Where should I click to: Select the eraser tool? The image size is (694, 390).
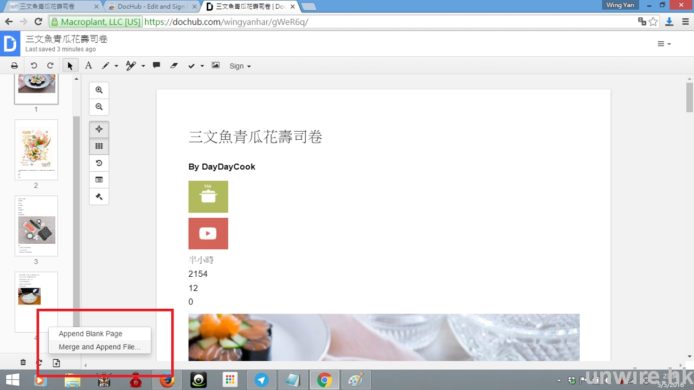tap(174, 66)
